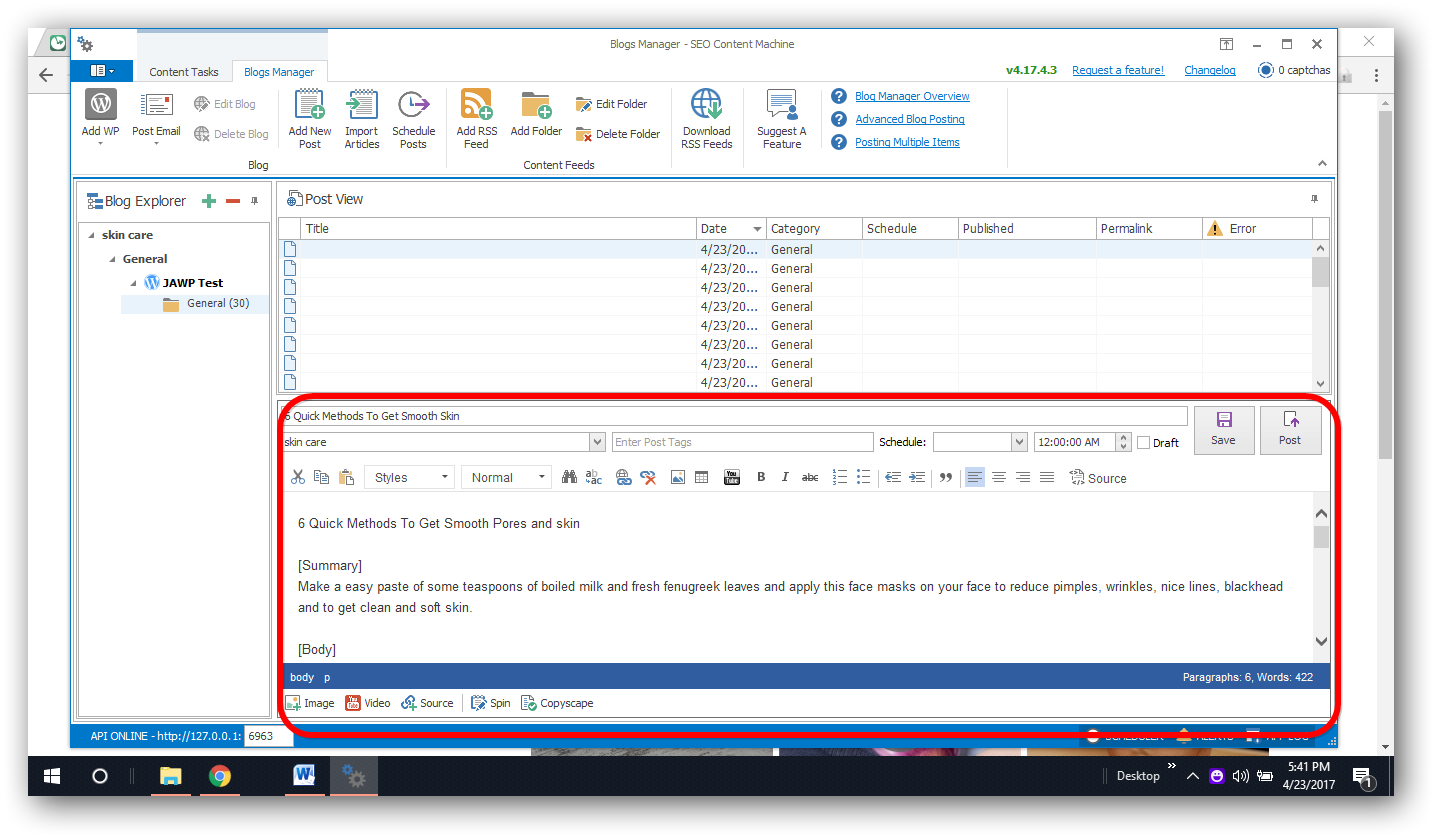1436x838 pixels.
Task: Click the Spin button below the editor
Action: [x=490, y=703]
